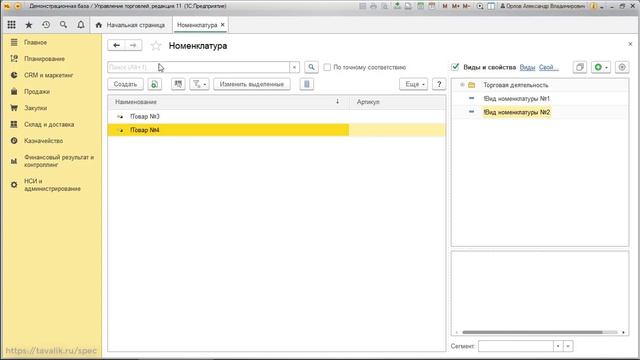Click user Орлов Александр Владимирович

(542, 6)
